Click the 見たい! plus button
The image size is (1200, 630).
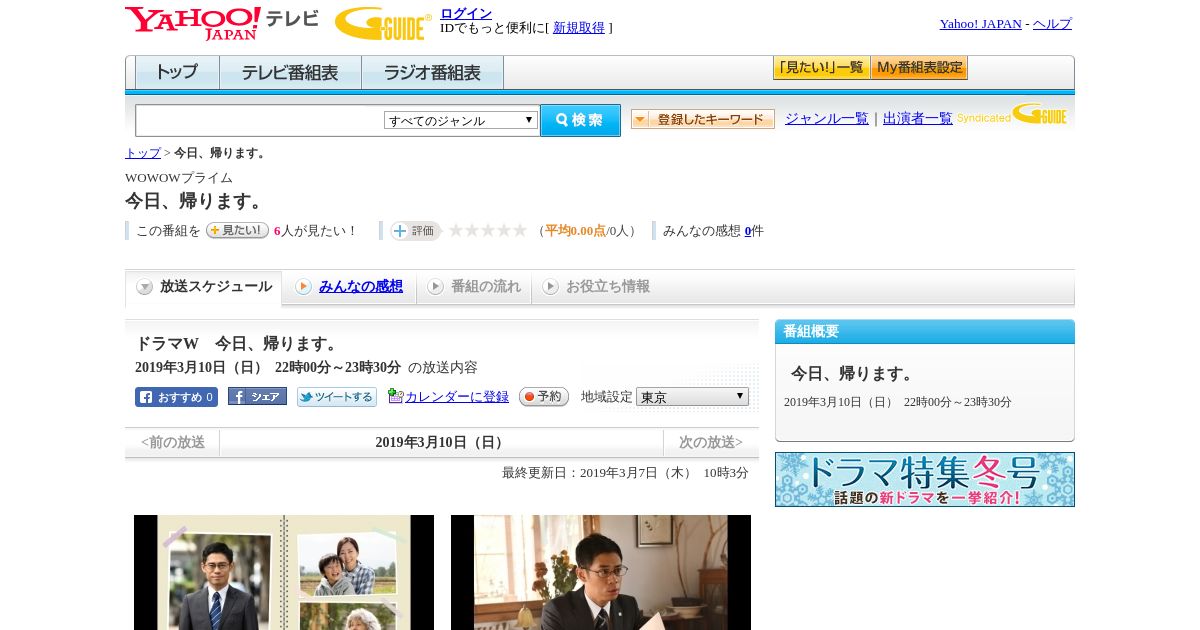[237, 230]
